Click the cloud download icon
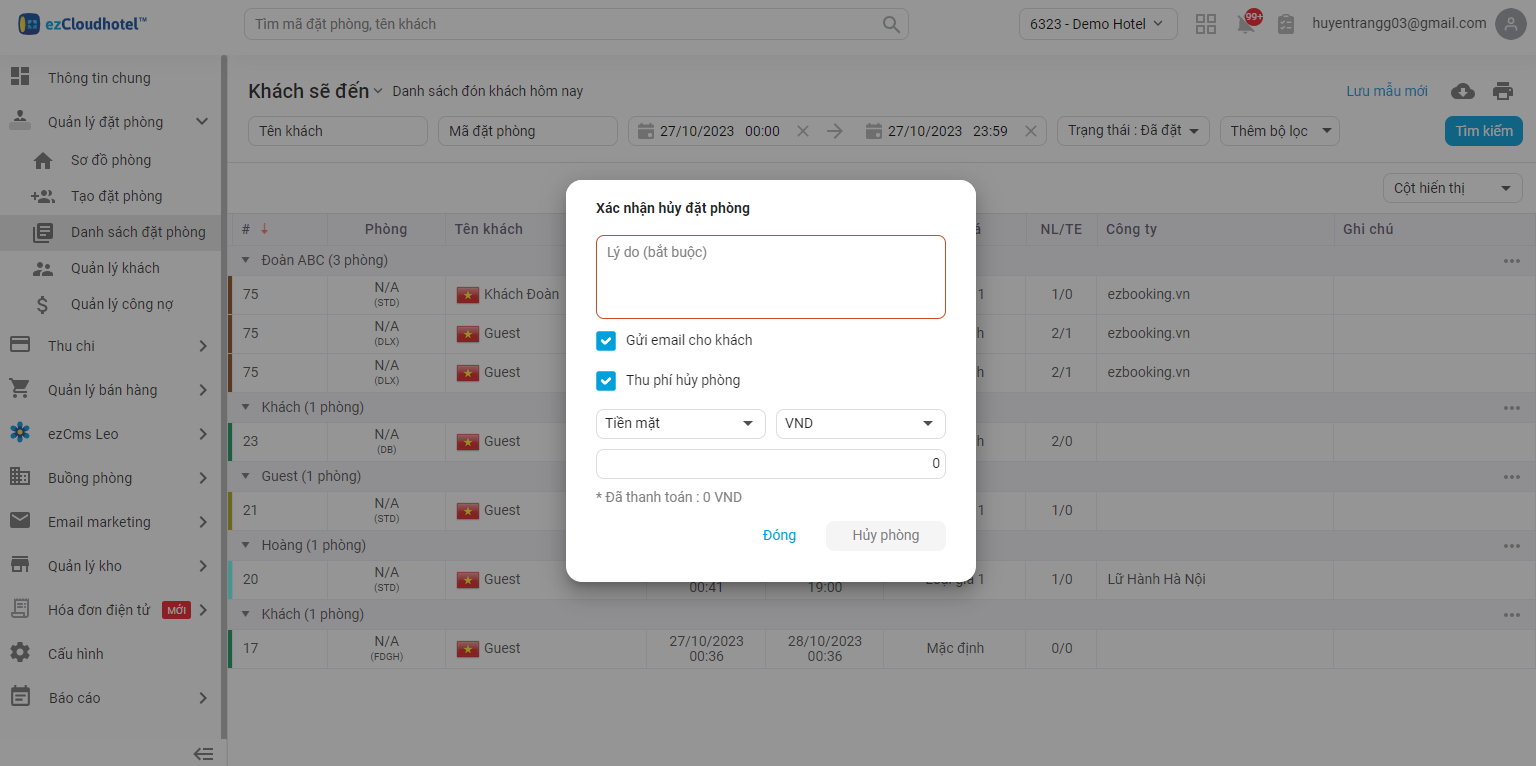The width and height of the screenshot is (1536, 766). click(x=1463, y=91)
